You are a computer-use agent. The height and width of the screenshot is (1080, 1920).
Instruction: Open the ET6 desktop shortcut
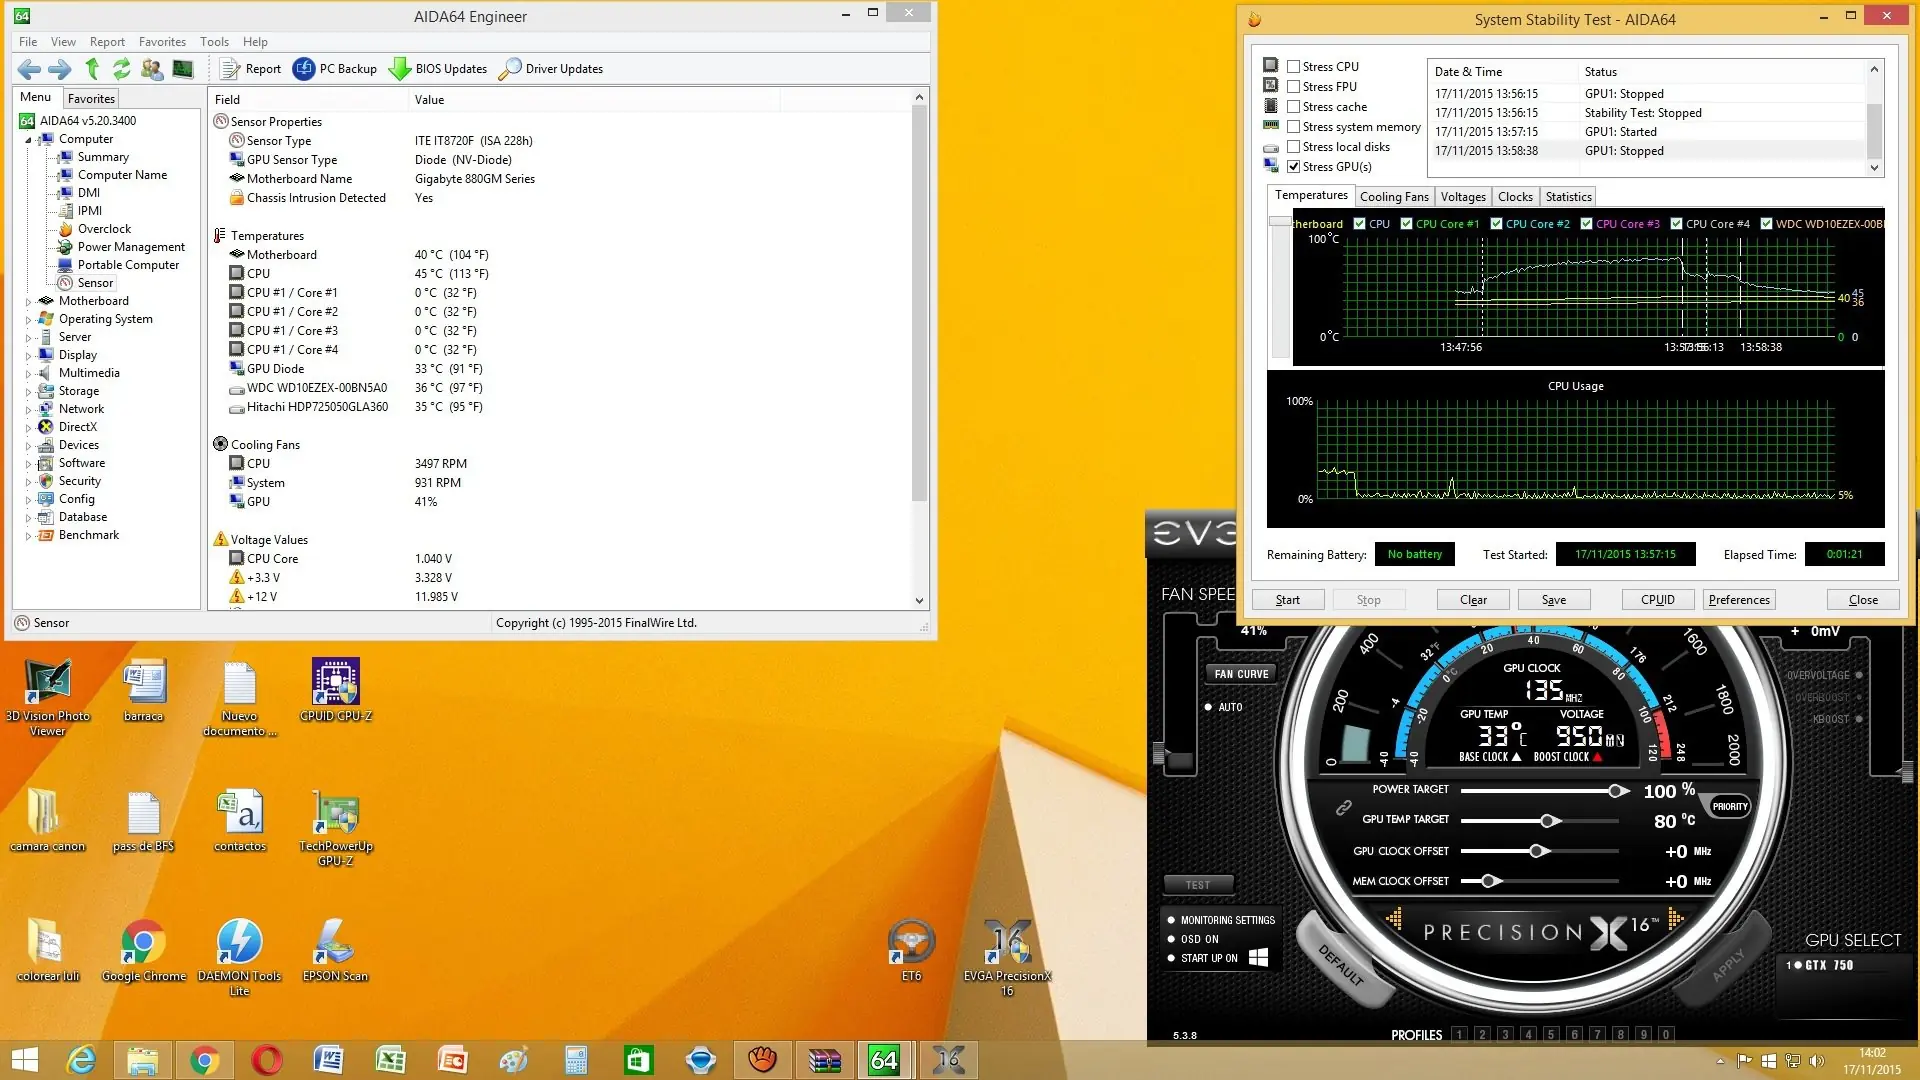click(911, 951)
